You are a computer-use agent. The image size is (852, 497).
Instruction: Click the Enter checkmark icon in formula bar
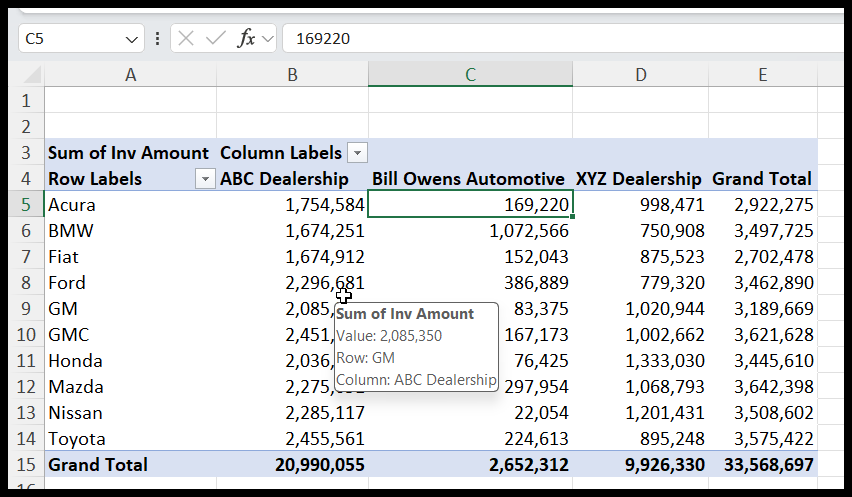[x=216, y=39]
